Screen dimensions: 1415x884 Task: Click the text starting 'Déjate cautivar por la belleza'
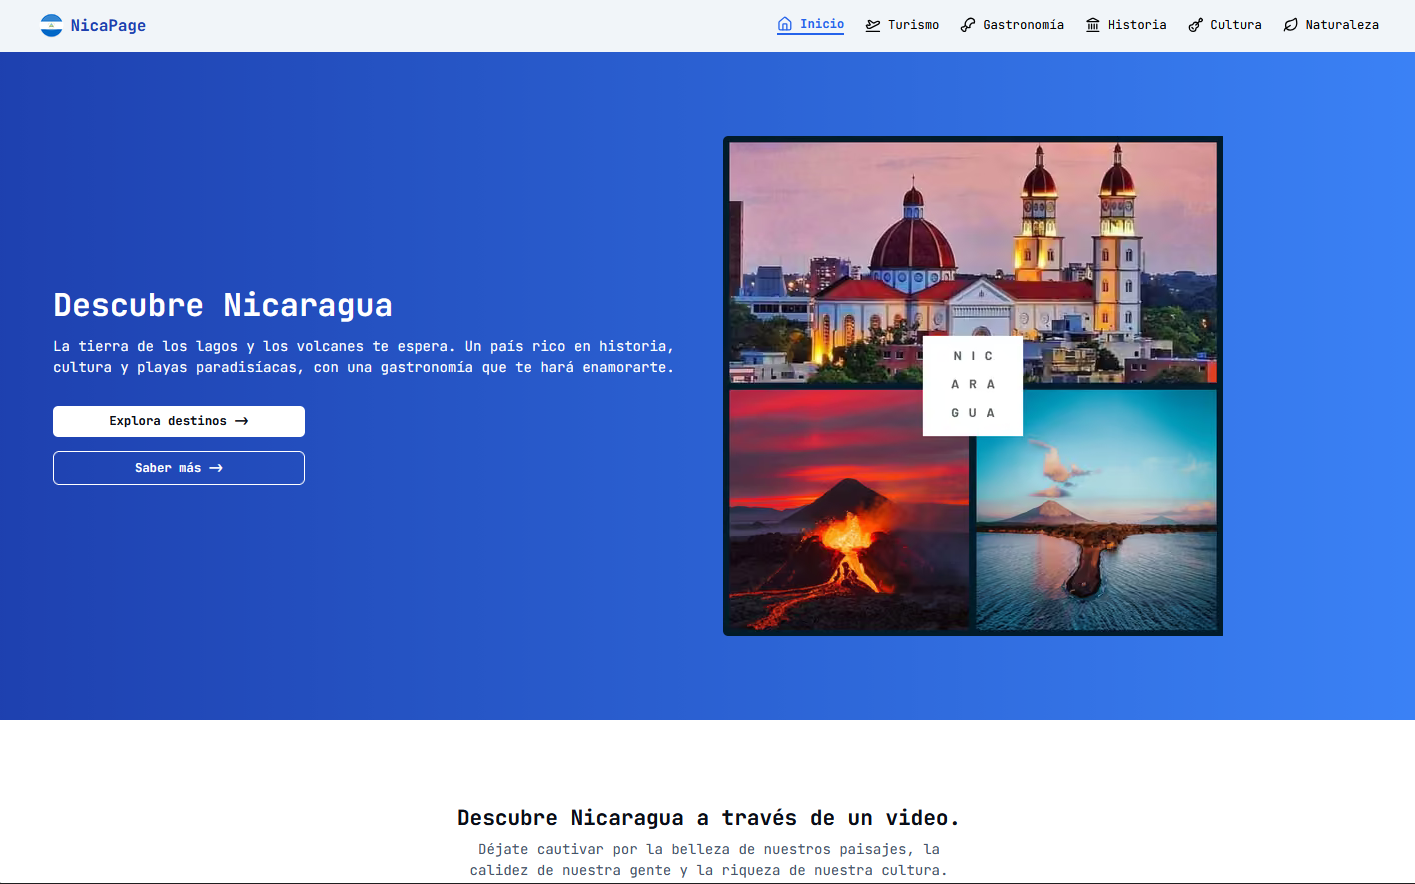pyautogui.click(x=708, y=860)
